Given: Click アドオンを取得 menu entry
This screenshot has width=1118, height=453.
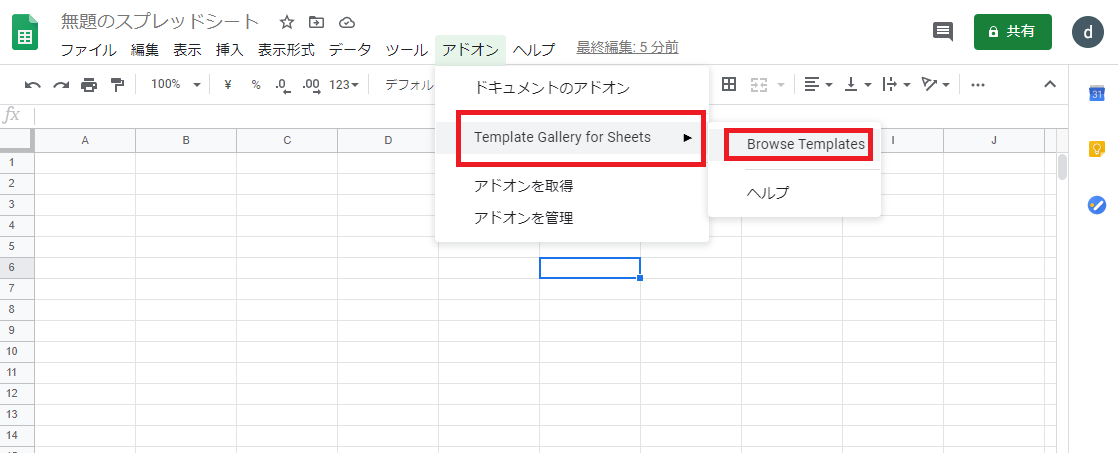Looking at the screenshot, I should pos(523,186).
